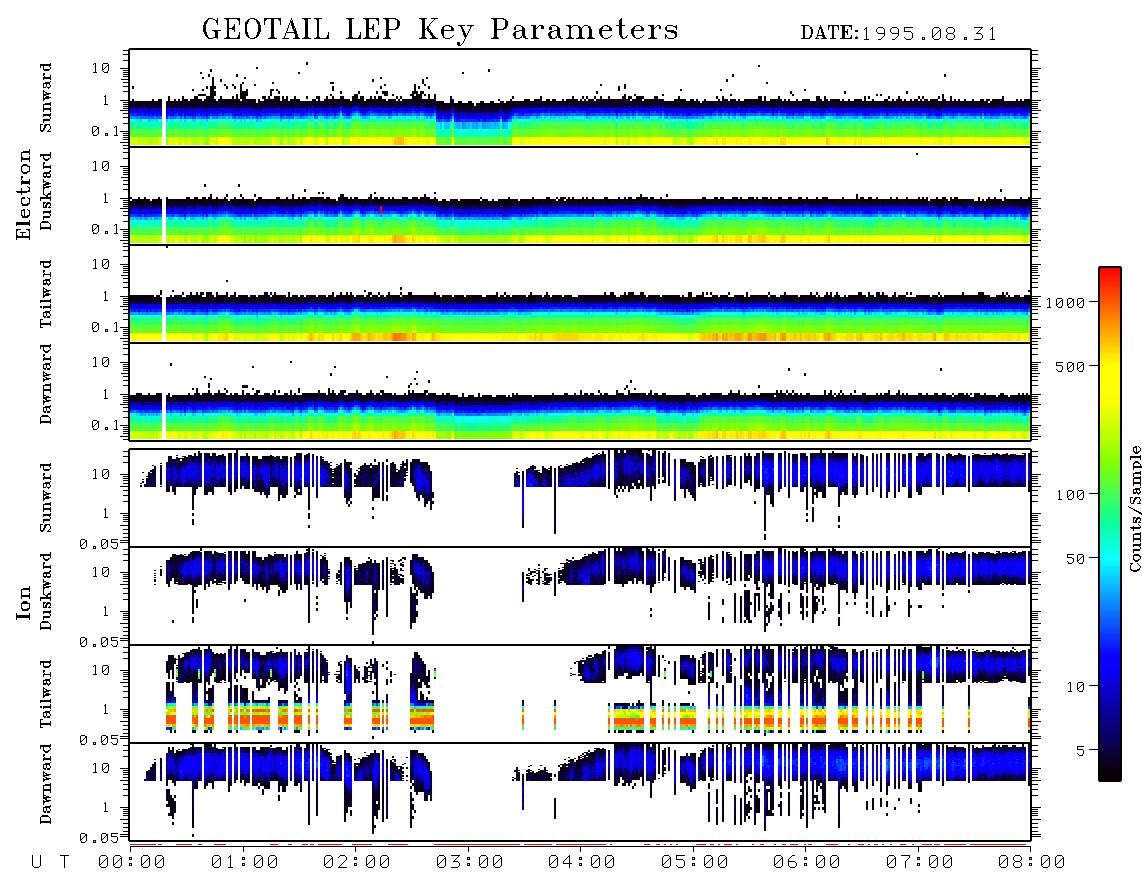1142x880 pixels.
Task: Click the Electron Duskward spectrogram panel
Action: [580, 195]
